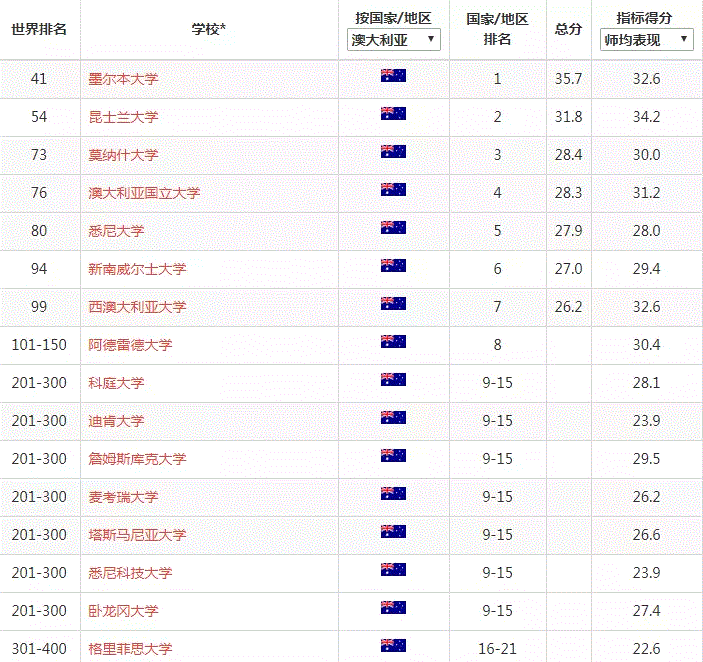Select world rank cell 99
Viewport: 703px width, 662px height.
39,307
